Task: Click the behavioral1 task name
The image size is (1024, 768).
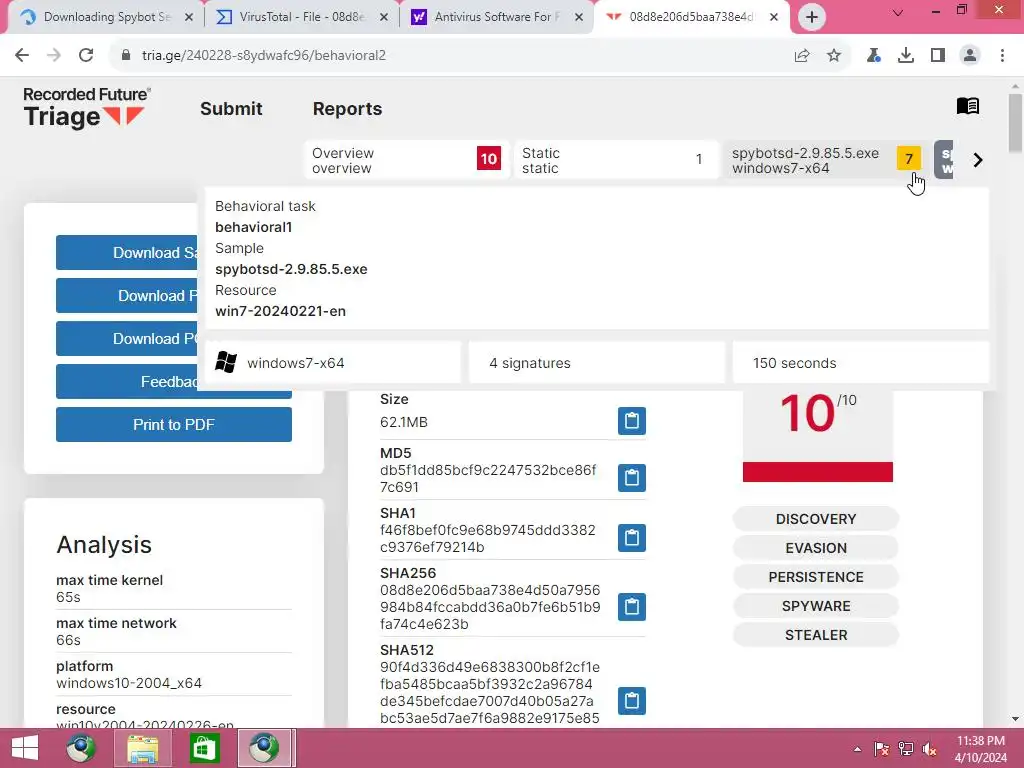Action: (253, 227)
